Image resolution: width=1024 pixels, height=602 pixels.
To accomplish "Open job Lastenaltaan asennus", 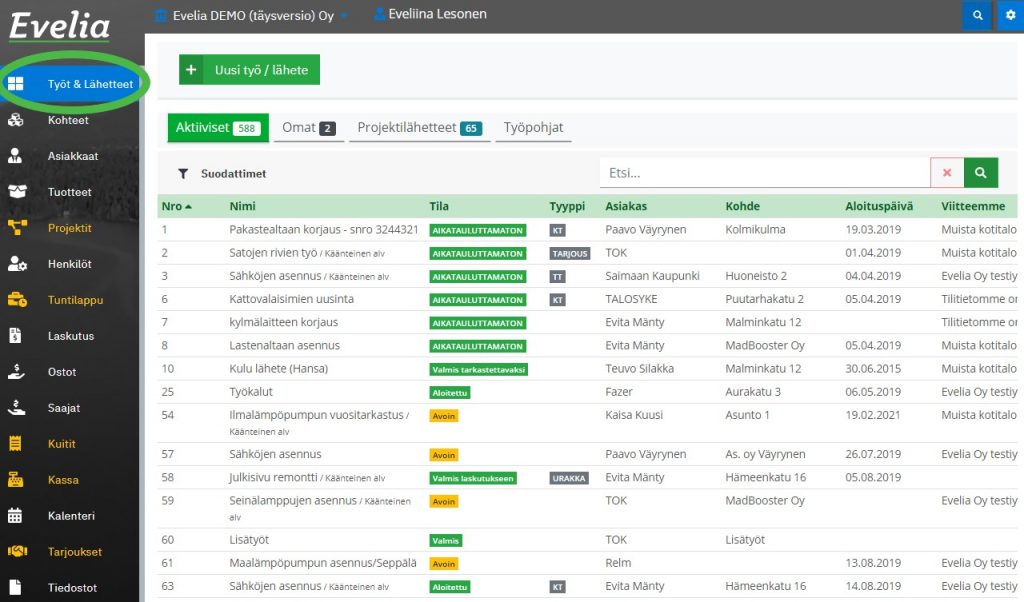I will pyautogui.click(x=284, y=345).
